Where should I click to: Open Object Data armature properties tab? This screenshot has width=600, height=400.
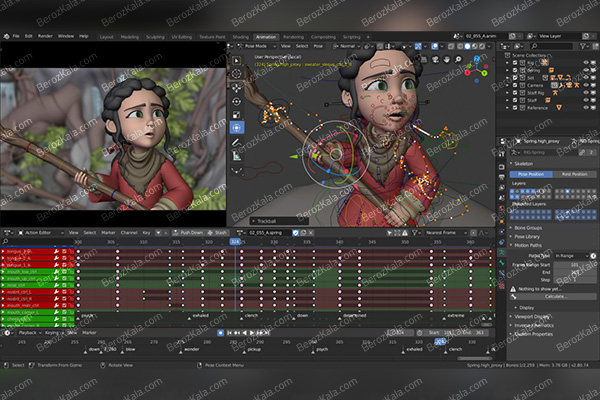coord(502,253)
